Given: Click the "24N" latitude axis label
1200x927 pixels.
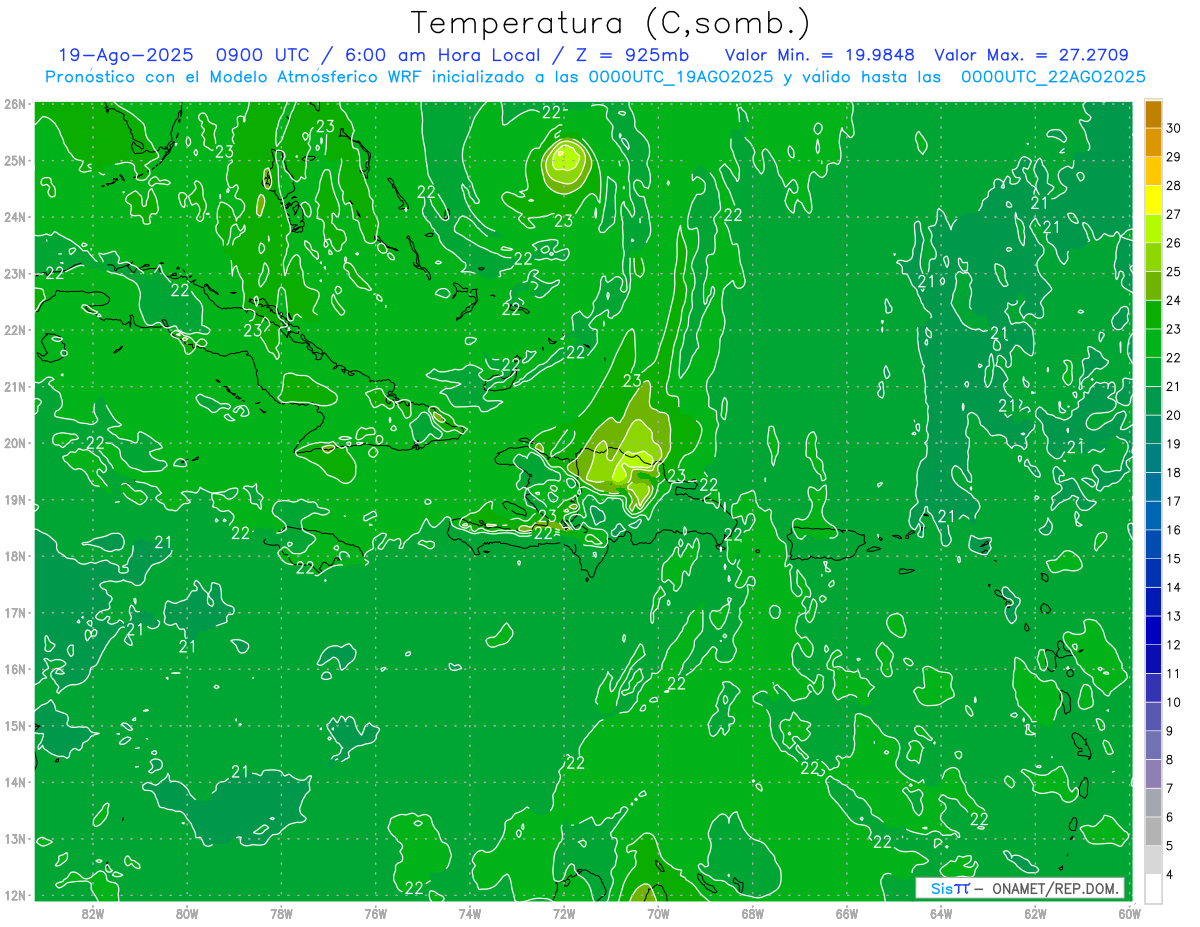Looking at the screenshot, I should pos(15,217).
